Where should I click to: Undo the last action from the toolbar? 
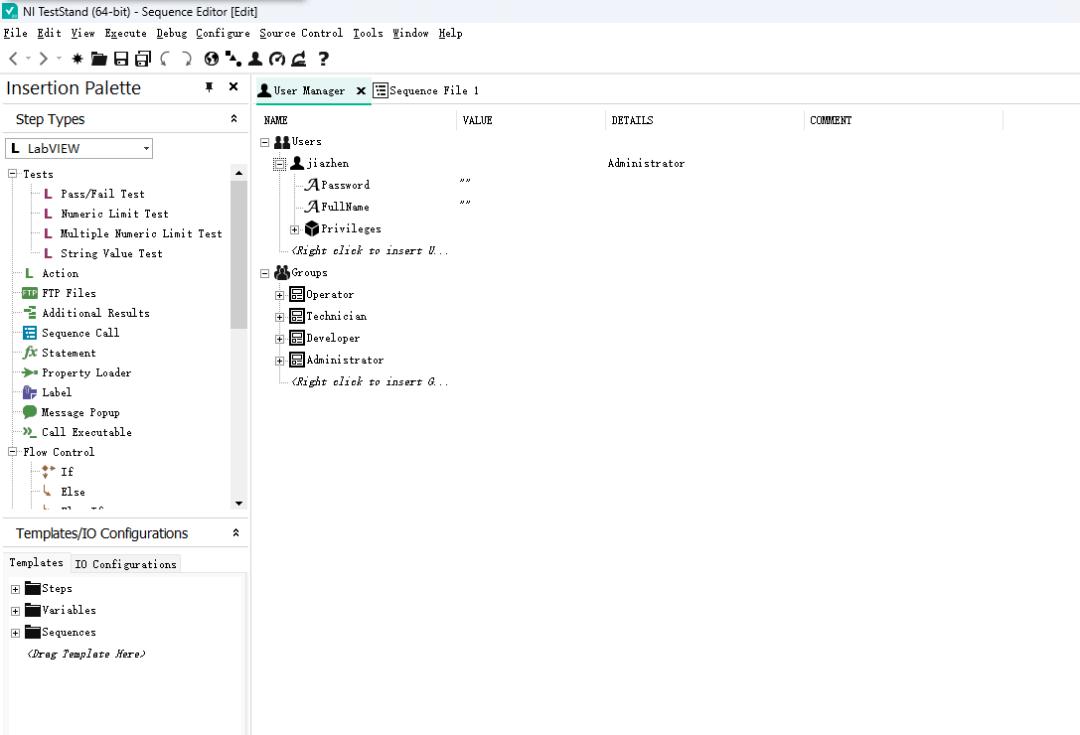tap(165, 59)
